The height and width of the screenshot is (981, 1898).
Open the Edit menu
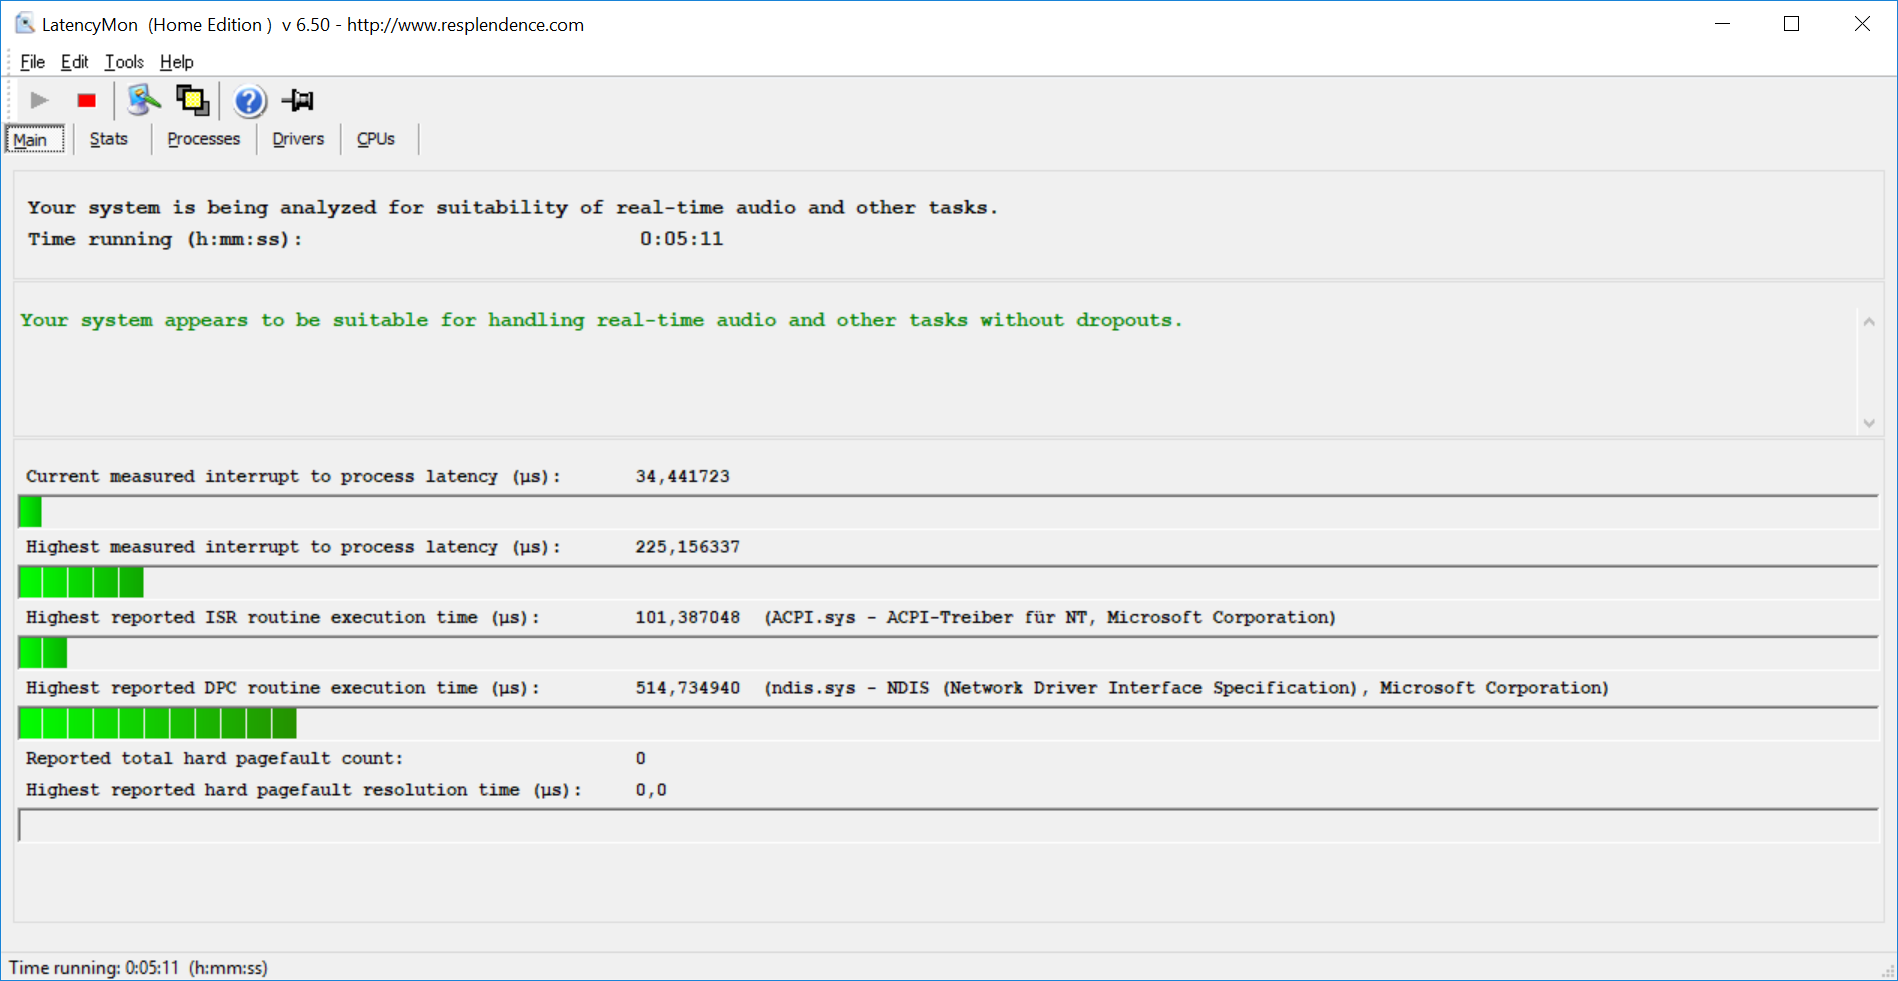(x=74, y=62)
